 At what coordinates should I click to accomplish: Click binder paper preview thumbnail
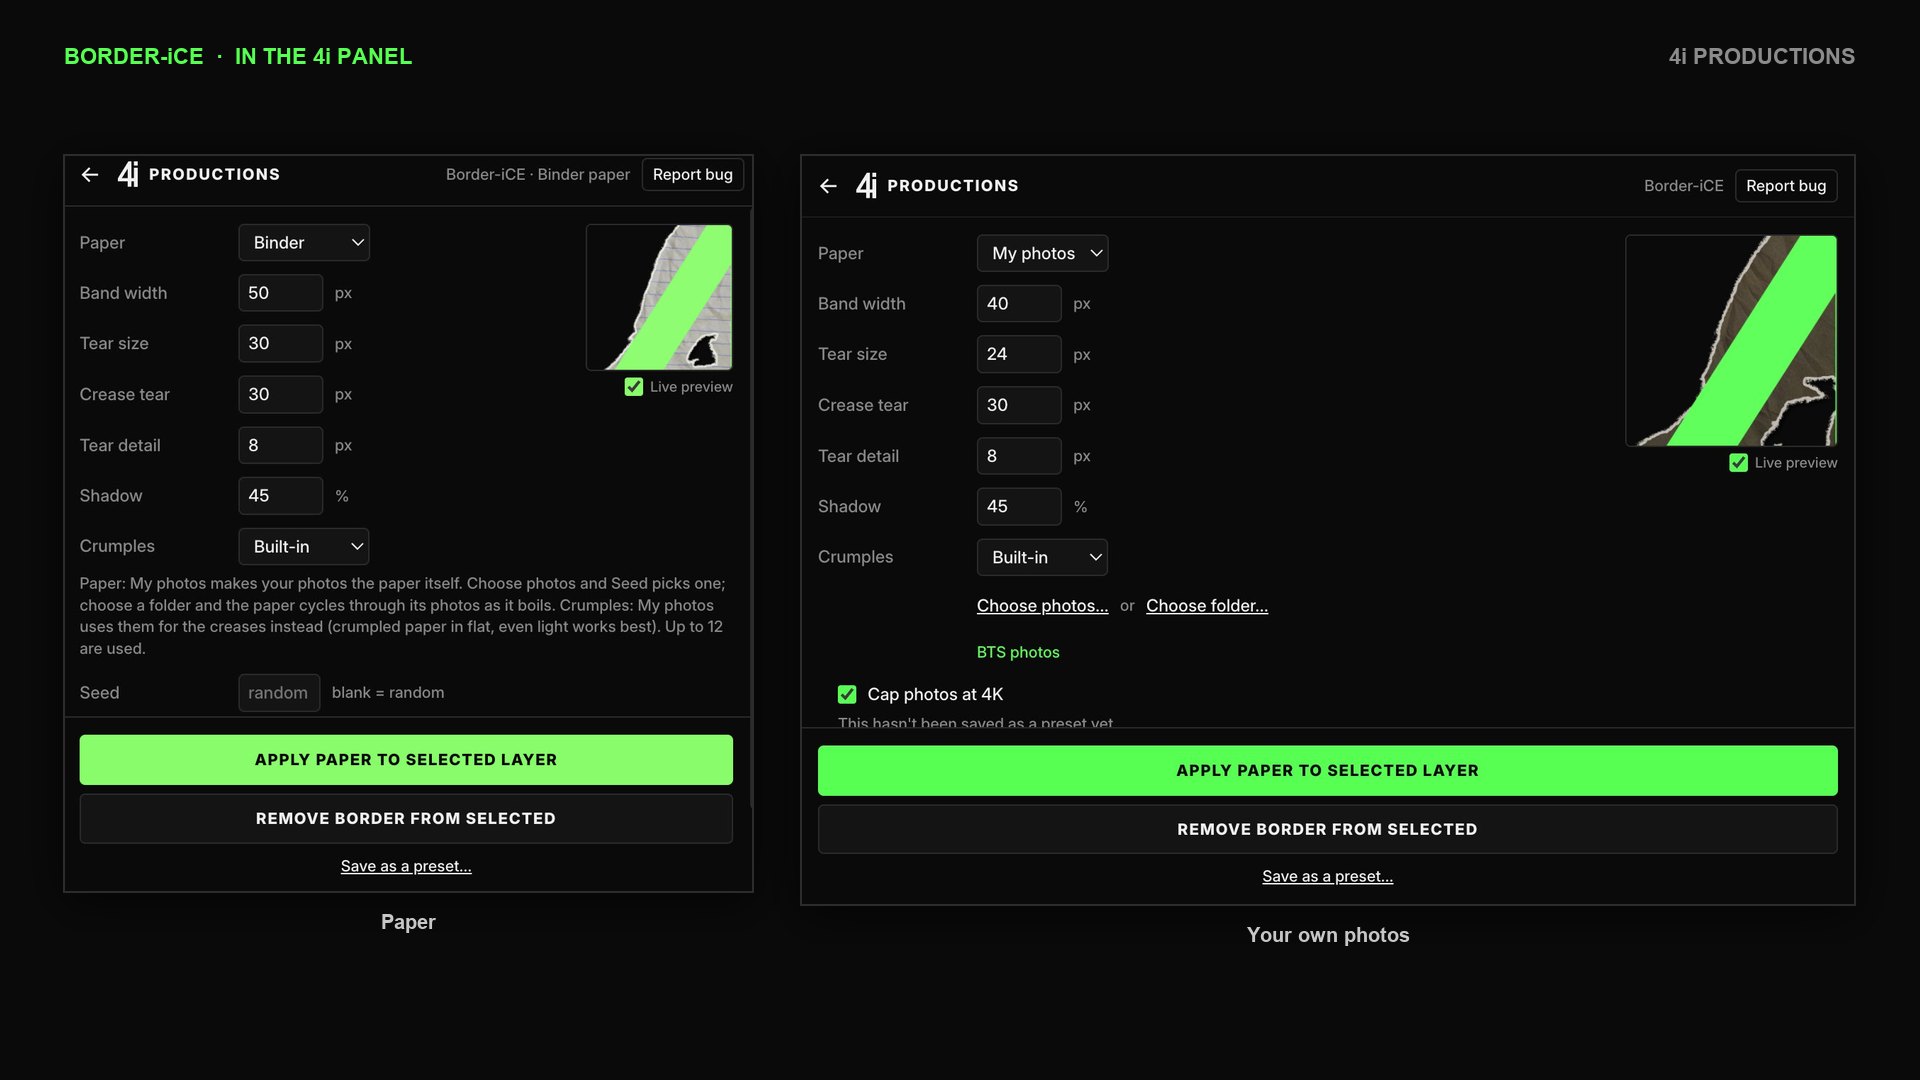[x=659, y=297]
